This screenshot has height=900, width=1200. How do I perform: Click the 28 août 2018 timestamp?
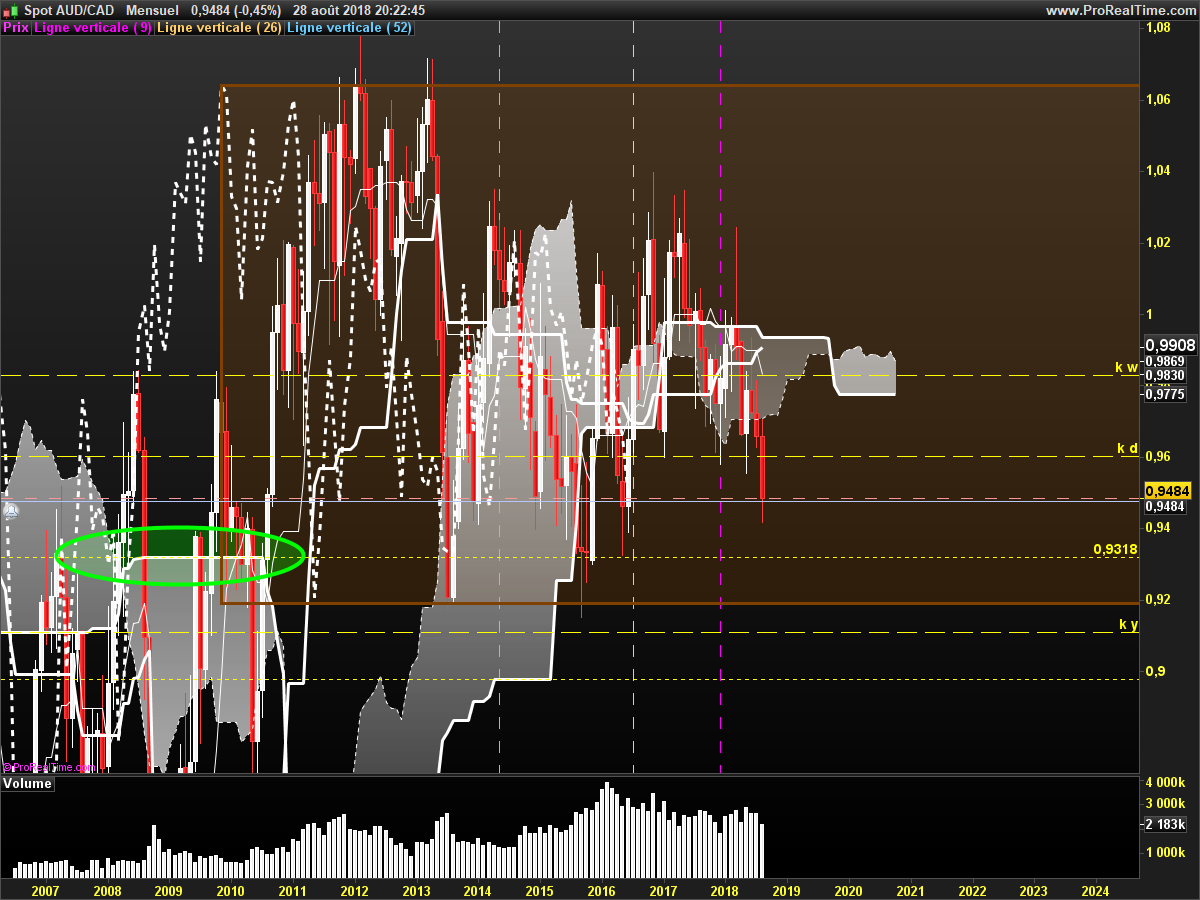tap(360, 10)
